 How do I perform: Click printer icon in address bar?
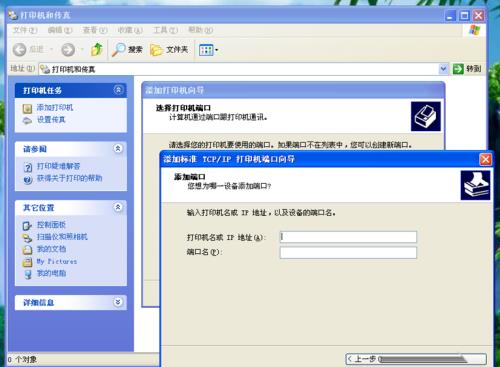coord(45,69)
